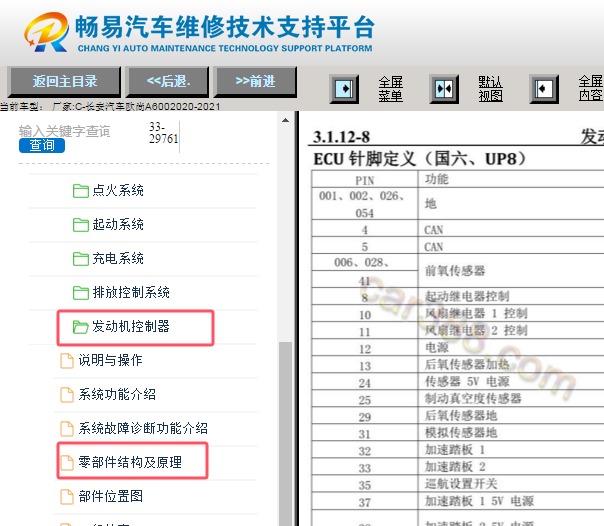Click the 前氧传感器 table cell

pyautogui.click(x=455, y=271)
